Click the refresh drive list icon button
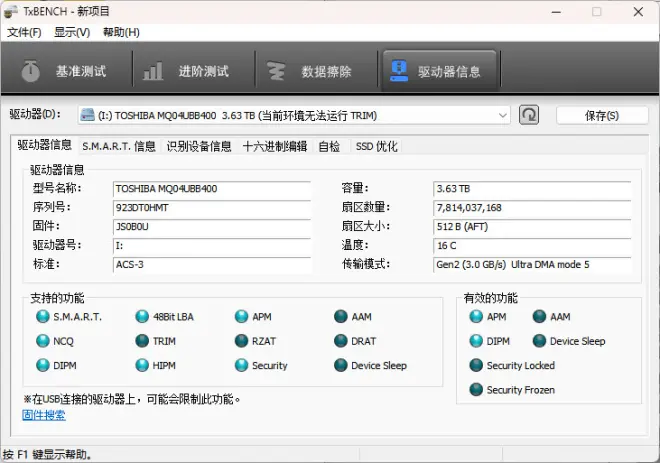This screenshot has width=660, height=463. click(529, 115)
